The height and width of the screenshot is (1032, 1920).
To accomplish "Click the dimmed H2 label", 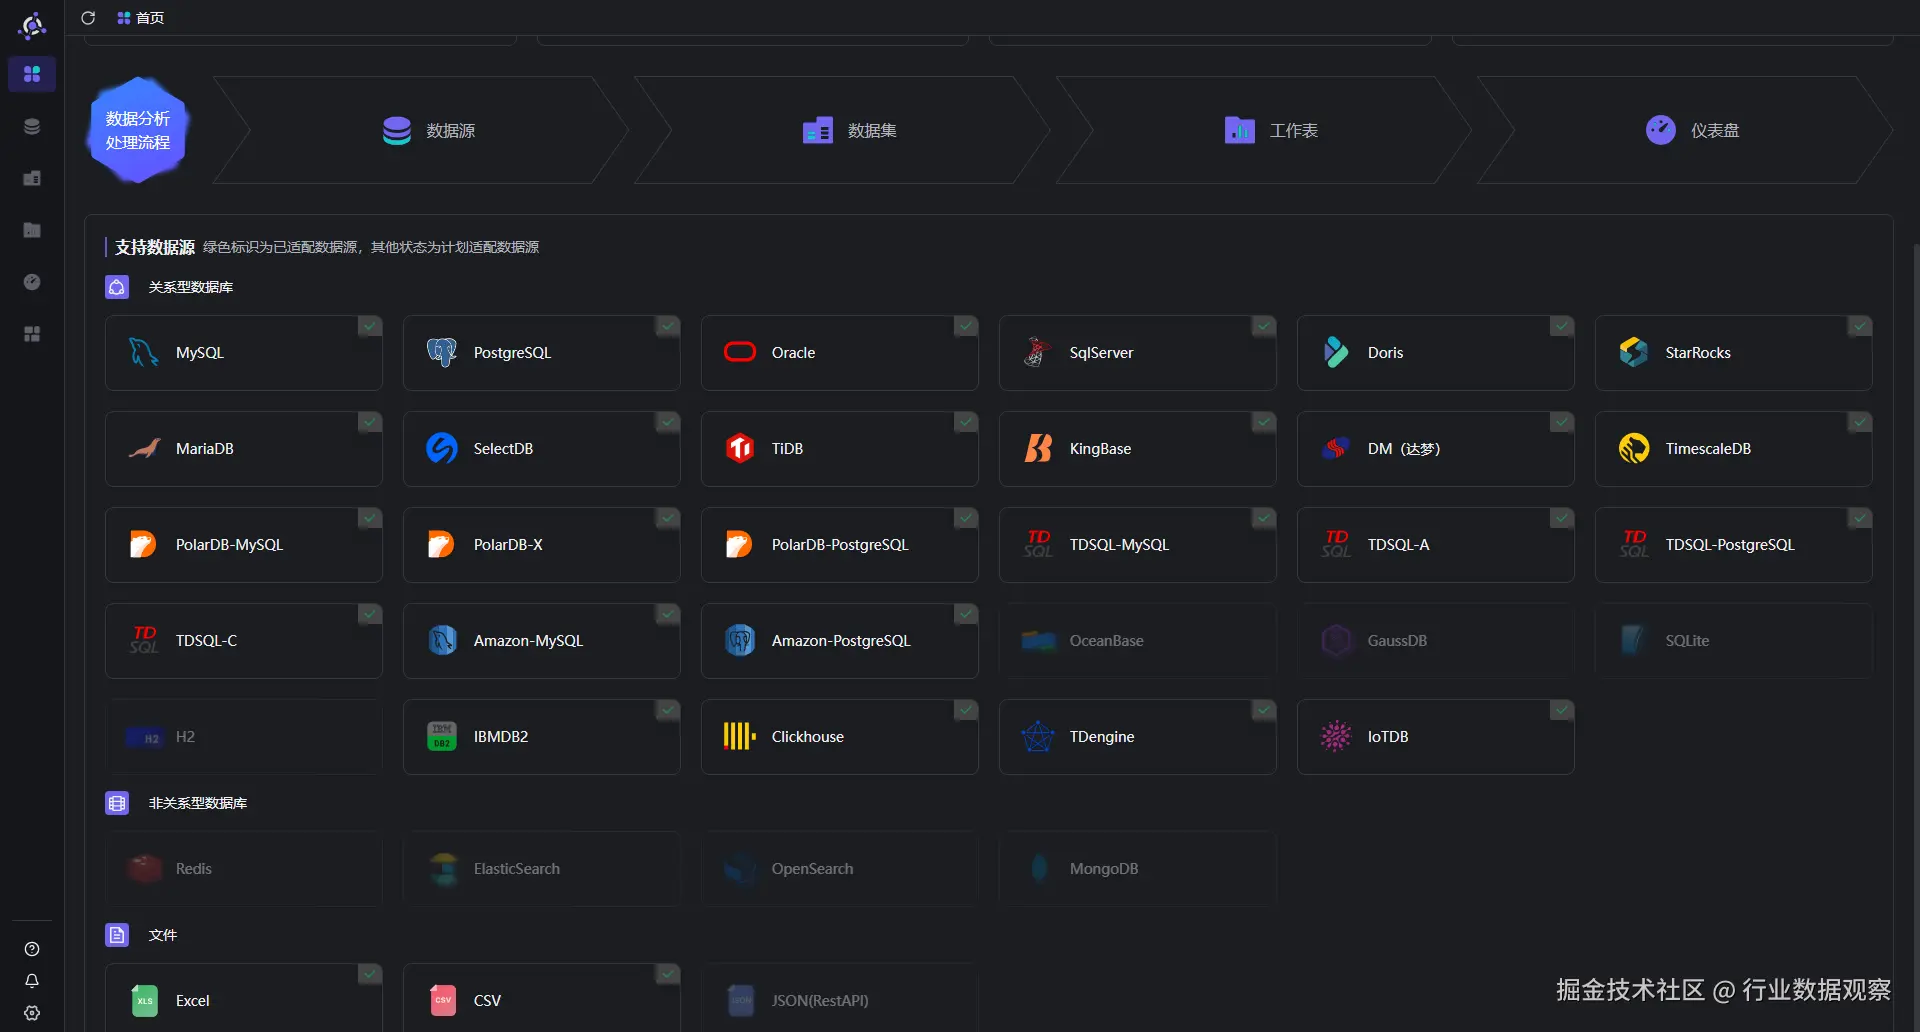I will (185, 737).
